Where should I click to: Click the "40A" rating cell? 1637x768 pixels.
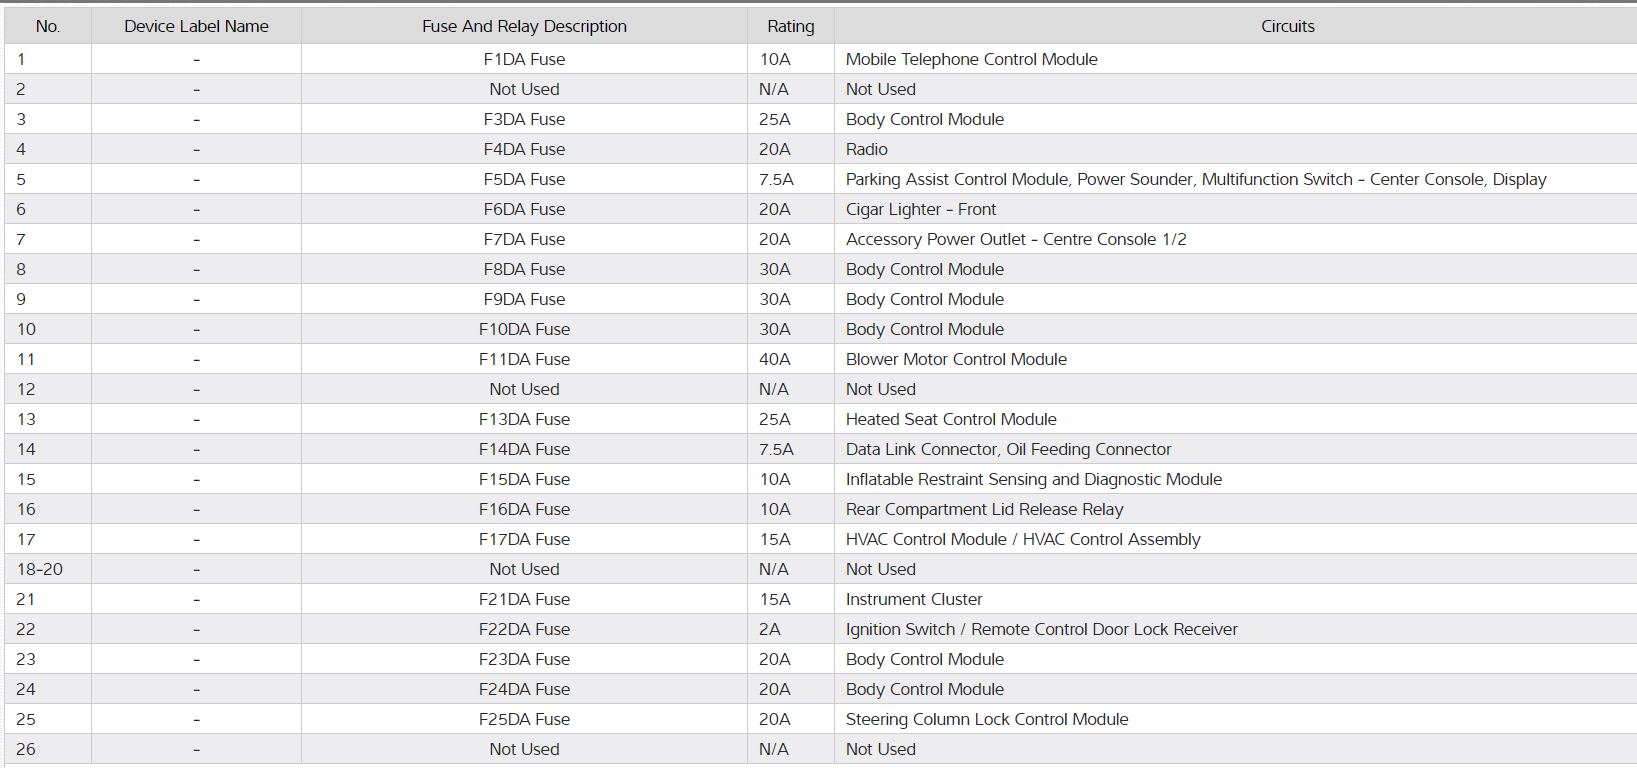pyautogui.click(x=774, y=360)
